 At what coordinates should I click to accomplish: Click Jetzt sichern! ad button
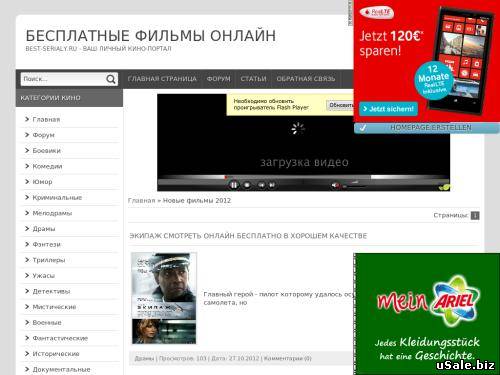[x=388, y=109]
